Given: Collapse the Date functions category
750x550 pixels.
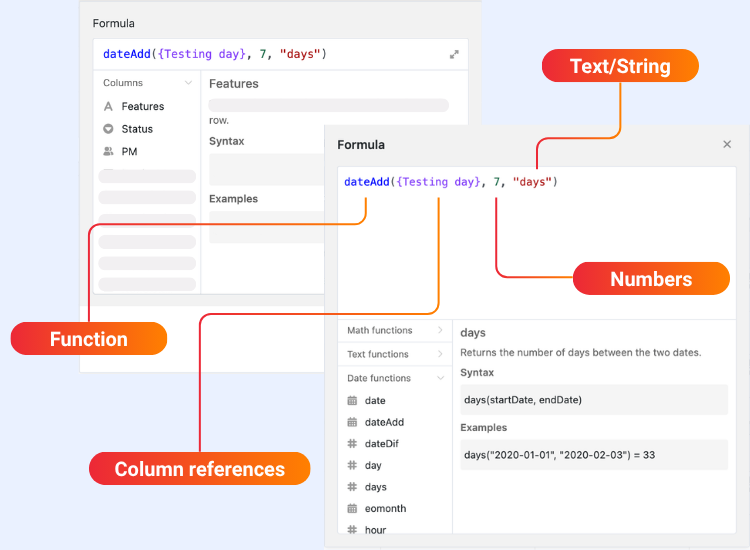Looking at the screenshot, I should pyautogui.click(x=439, y=378).
